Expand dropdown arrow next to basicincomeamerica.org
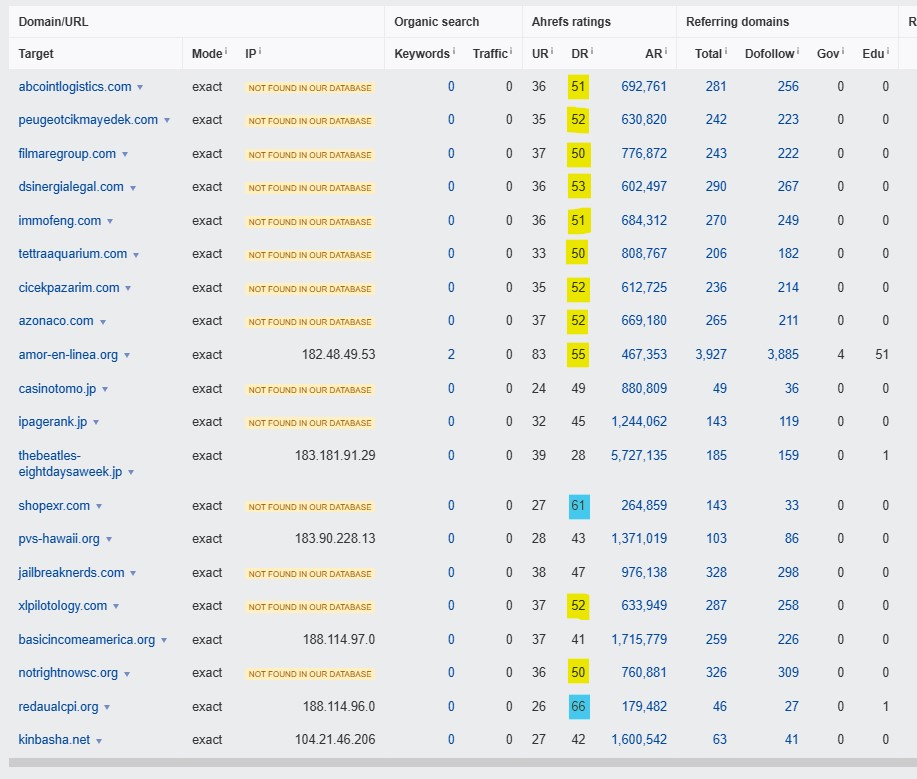This screenshot has width=917, height=779. pyautogui.click(x=164, y=640)
